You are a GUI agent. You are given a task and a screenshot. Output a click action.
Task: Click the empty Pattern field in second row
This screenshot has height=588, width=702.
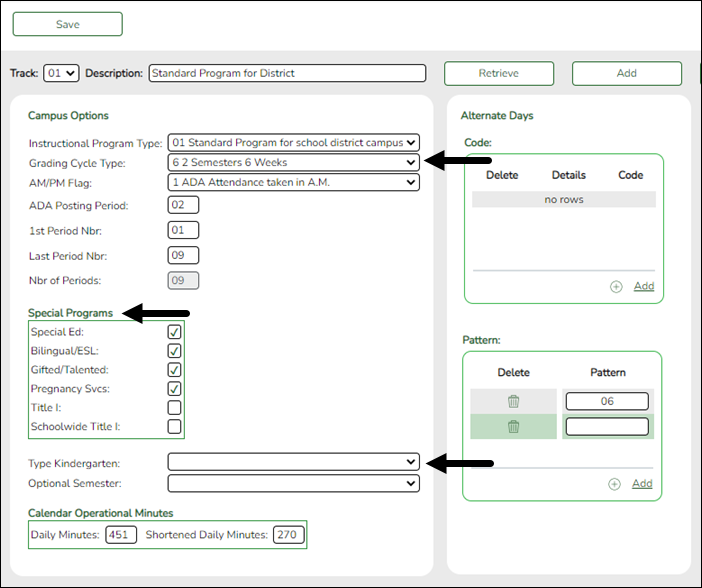click(x=607, y=427)
